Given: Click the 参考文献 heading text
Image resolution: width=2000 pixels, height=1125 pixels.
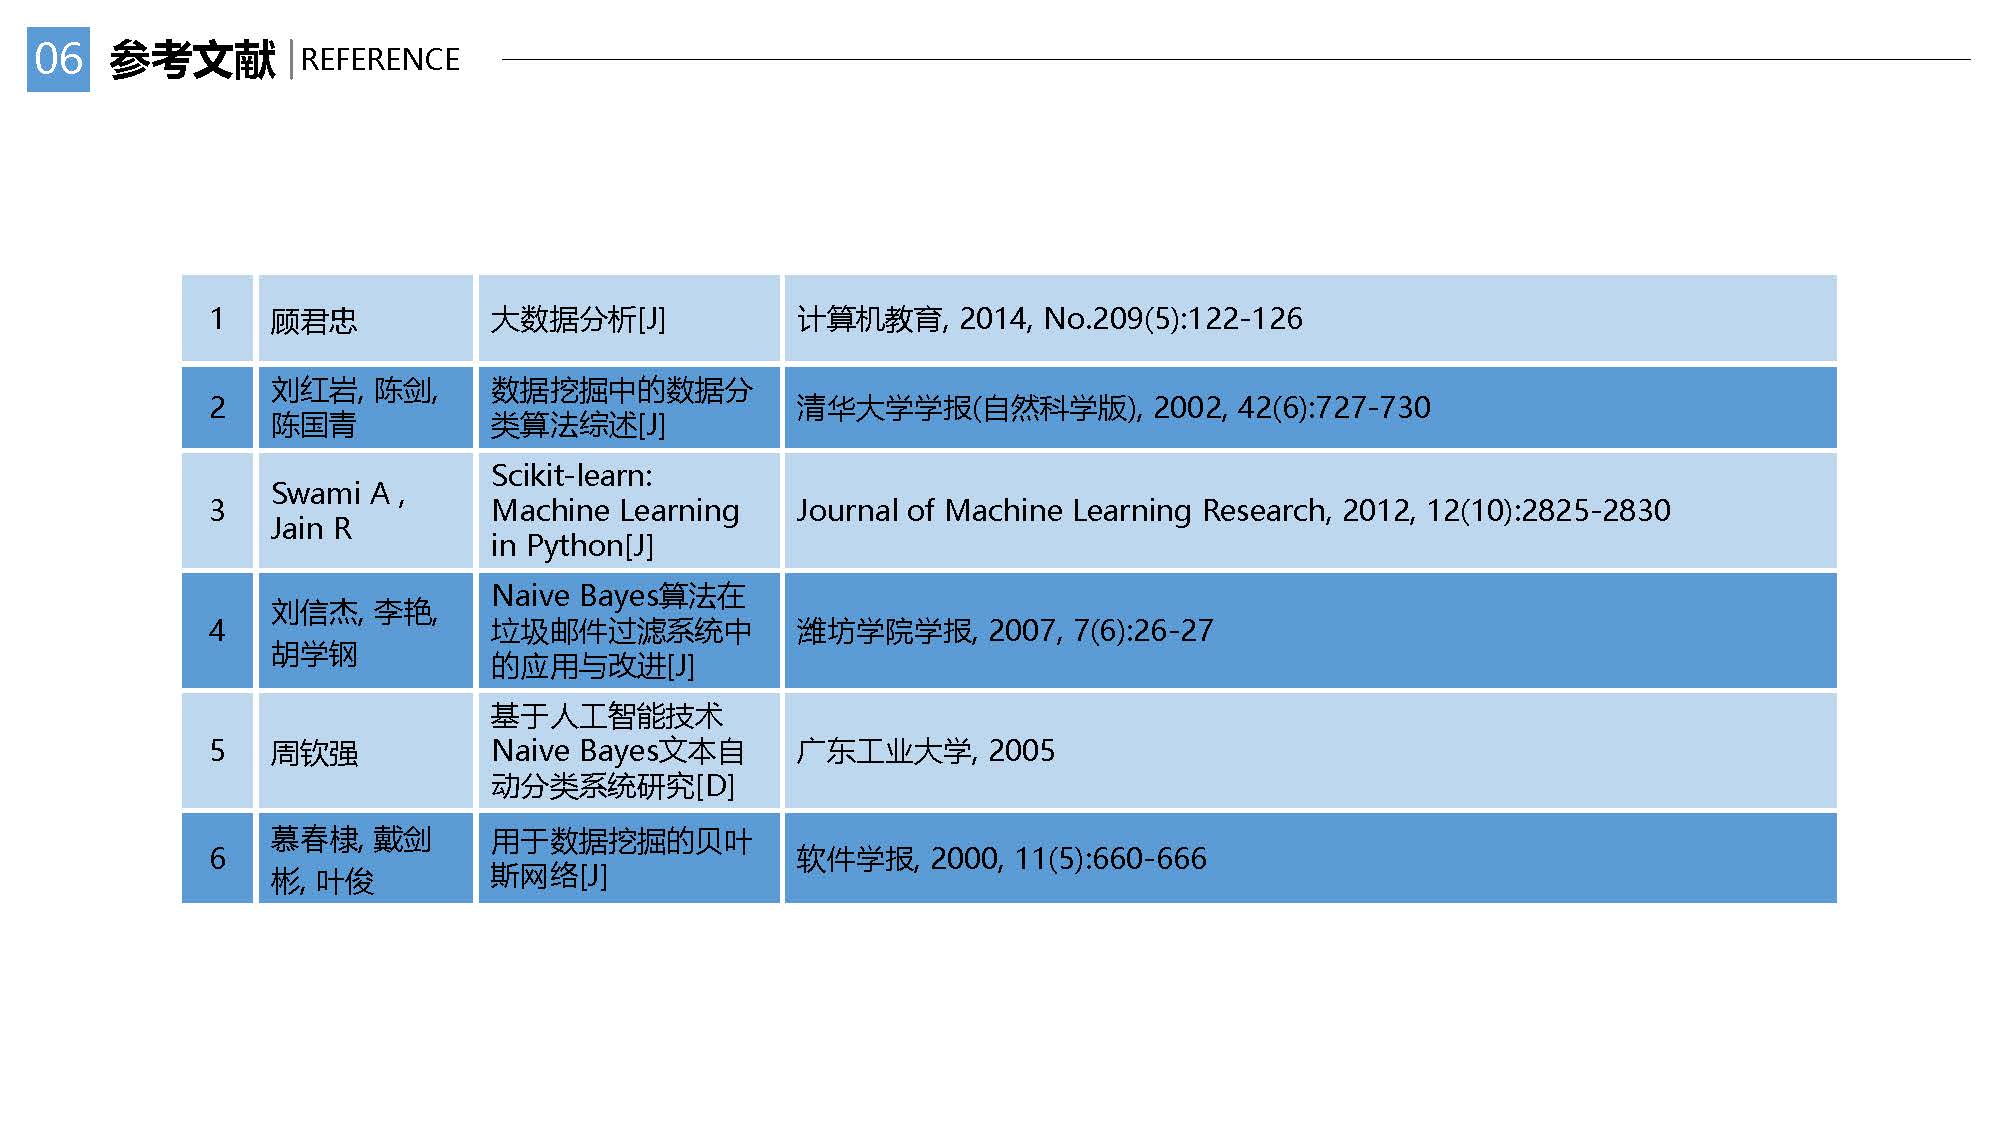Looking at the screenshot, I should click(x=192, y=60).
